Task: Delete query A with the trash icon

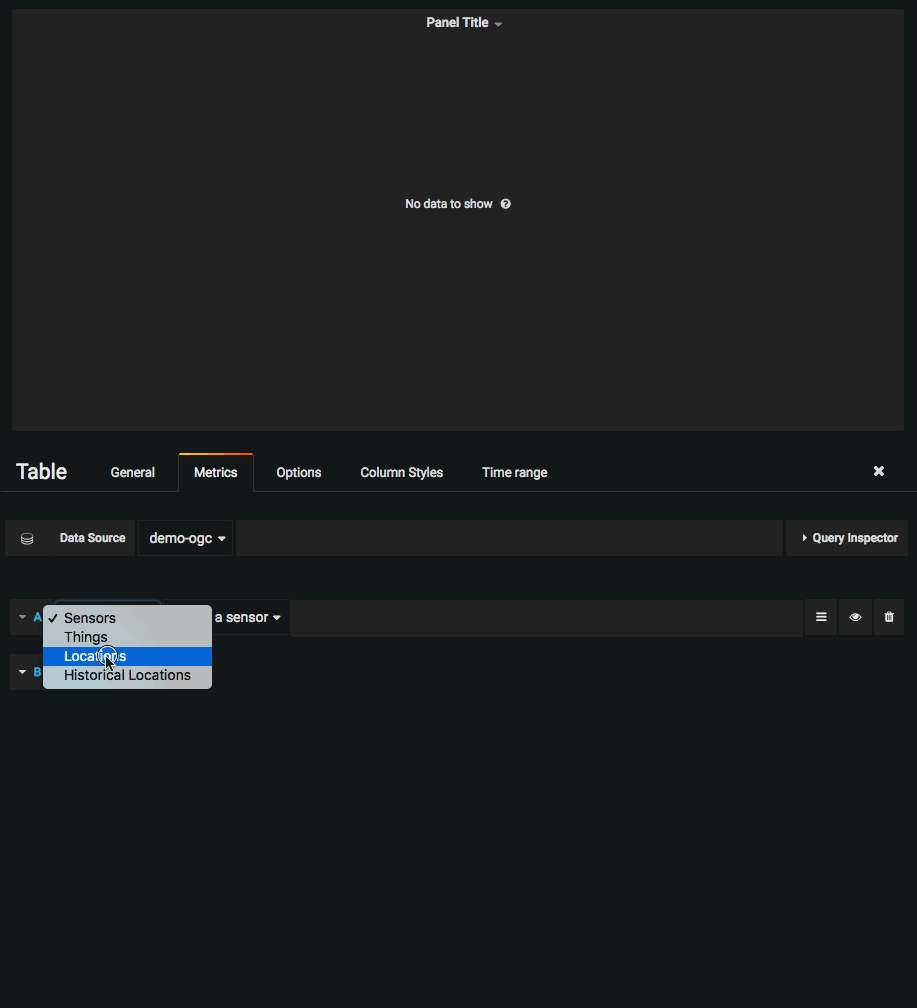Action: (889, 617)
